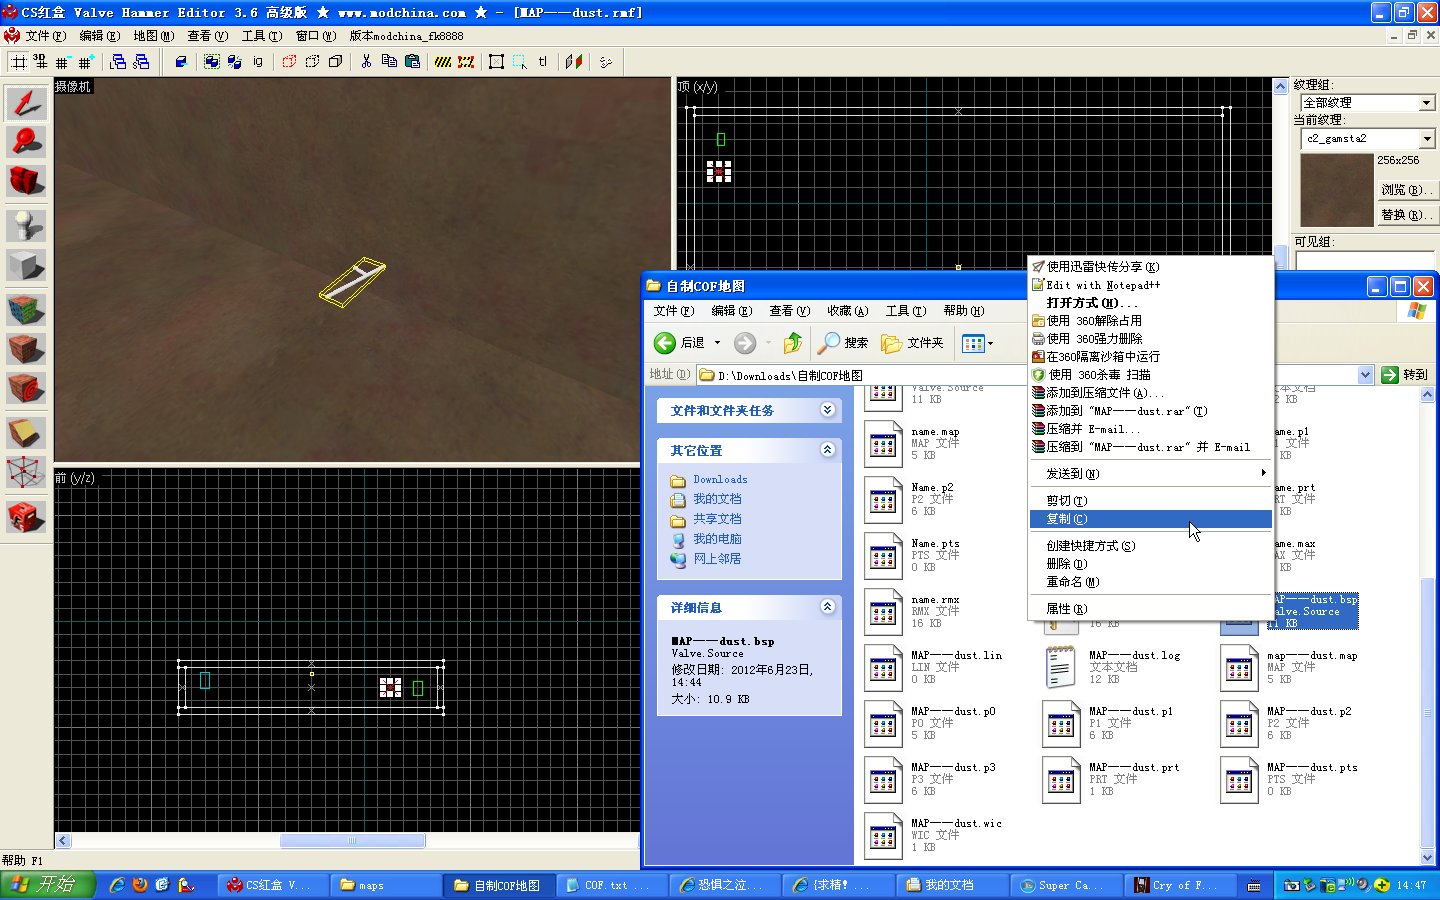Open the Explorer views dropdown button
Image resolution: width=1440 pixels, height=900 pixels.
(x=977, y=343)
